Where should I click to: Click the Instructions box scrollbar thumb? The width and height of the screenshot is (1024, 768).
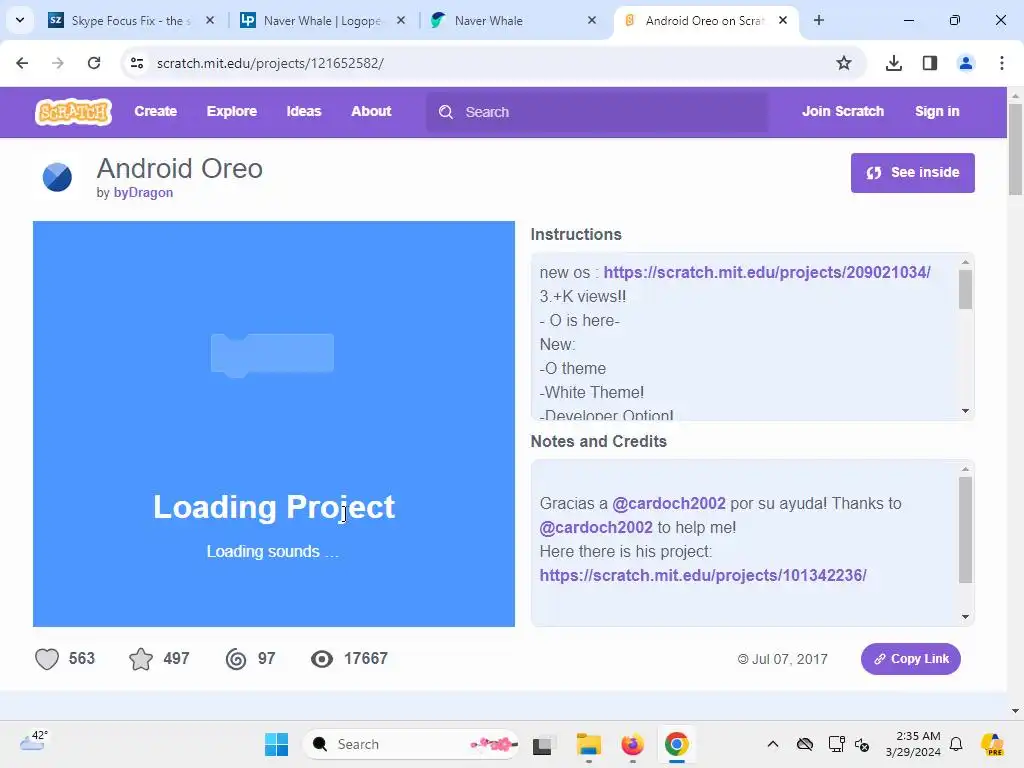pyautogui.click(x=965, y=289)
